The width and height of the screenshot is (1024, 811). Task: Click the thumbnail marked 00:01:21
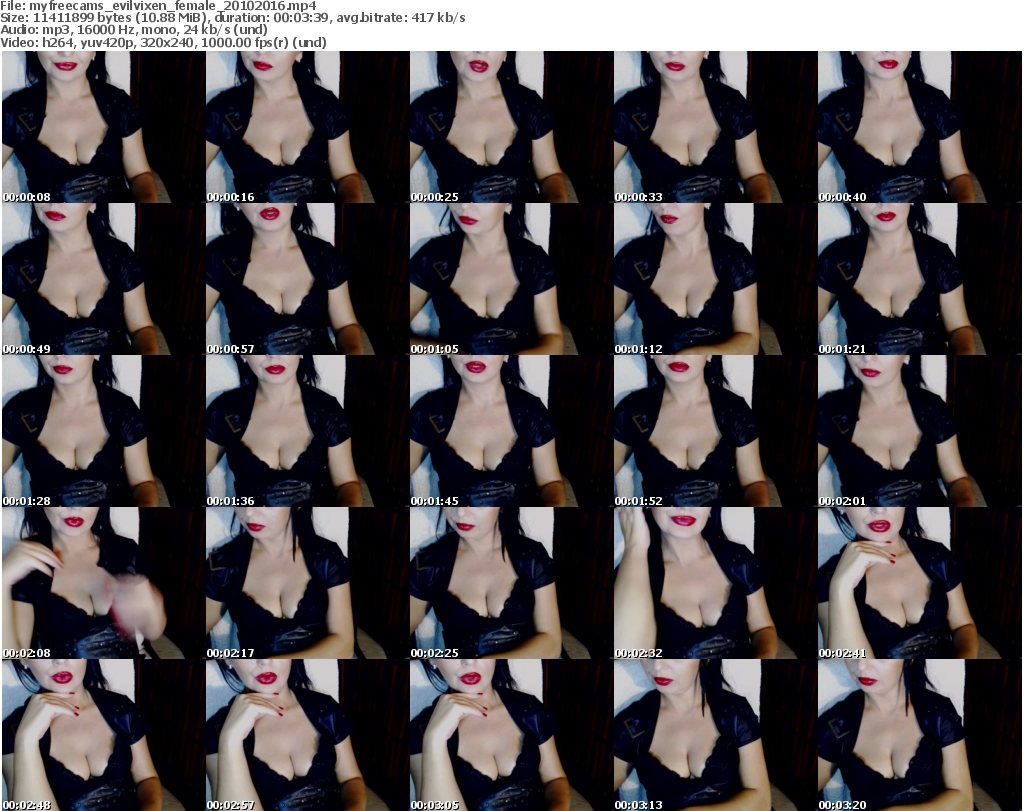(x=918, y=279)
